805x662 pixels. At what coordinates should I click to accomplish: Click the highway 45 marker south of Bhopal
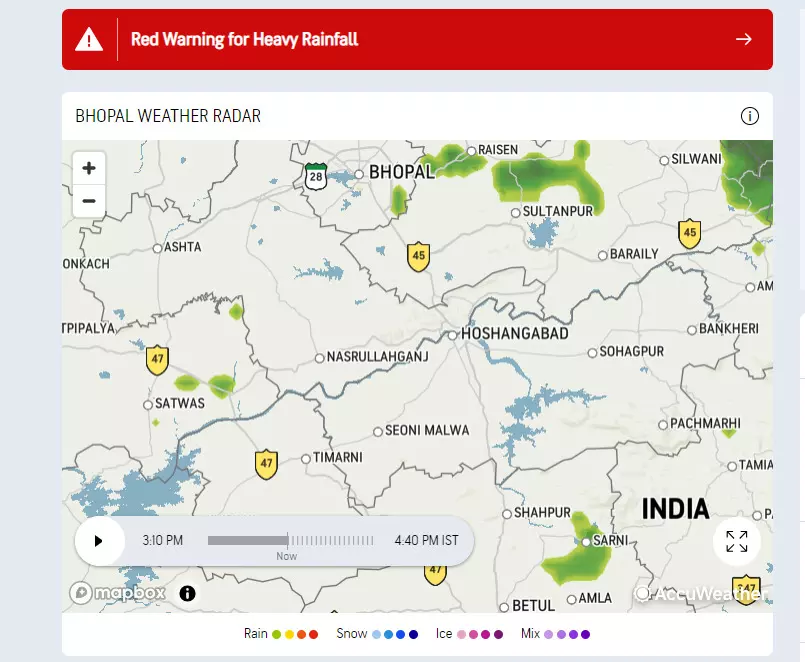coord(418,256)
